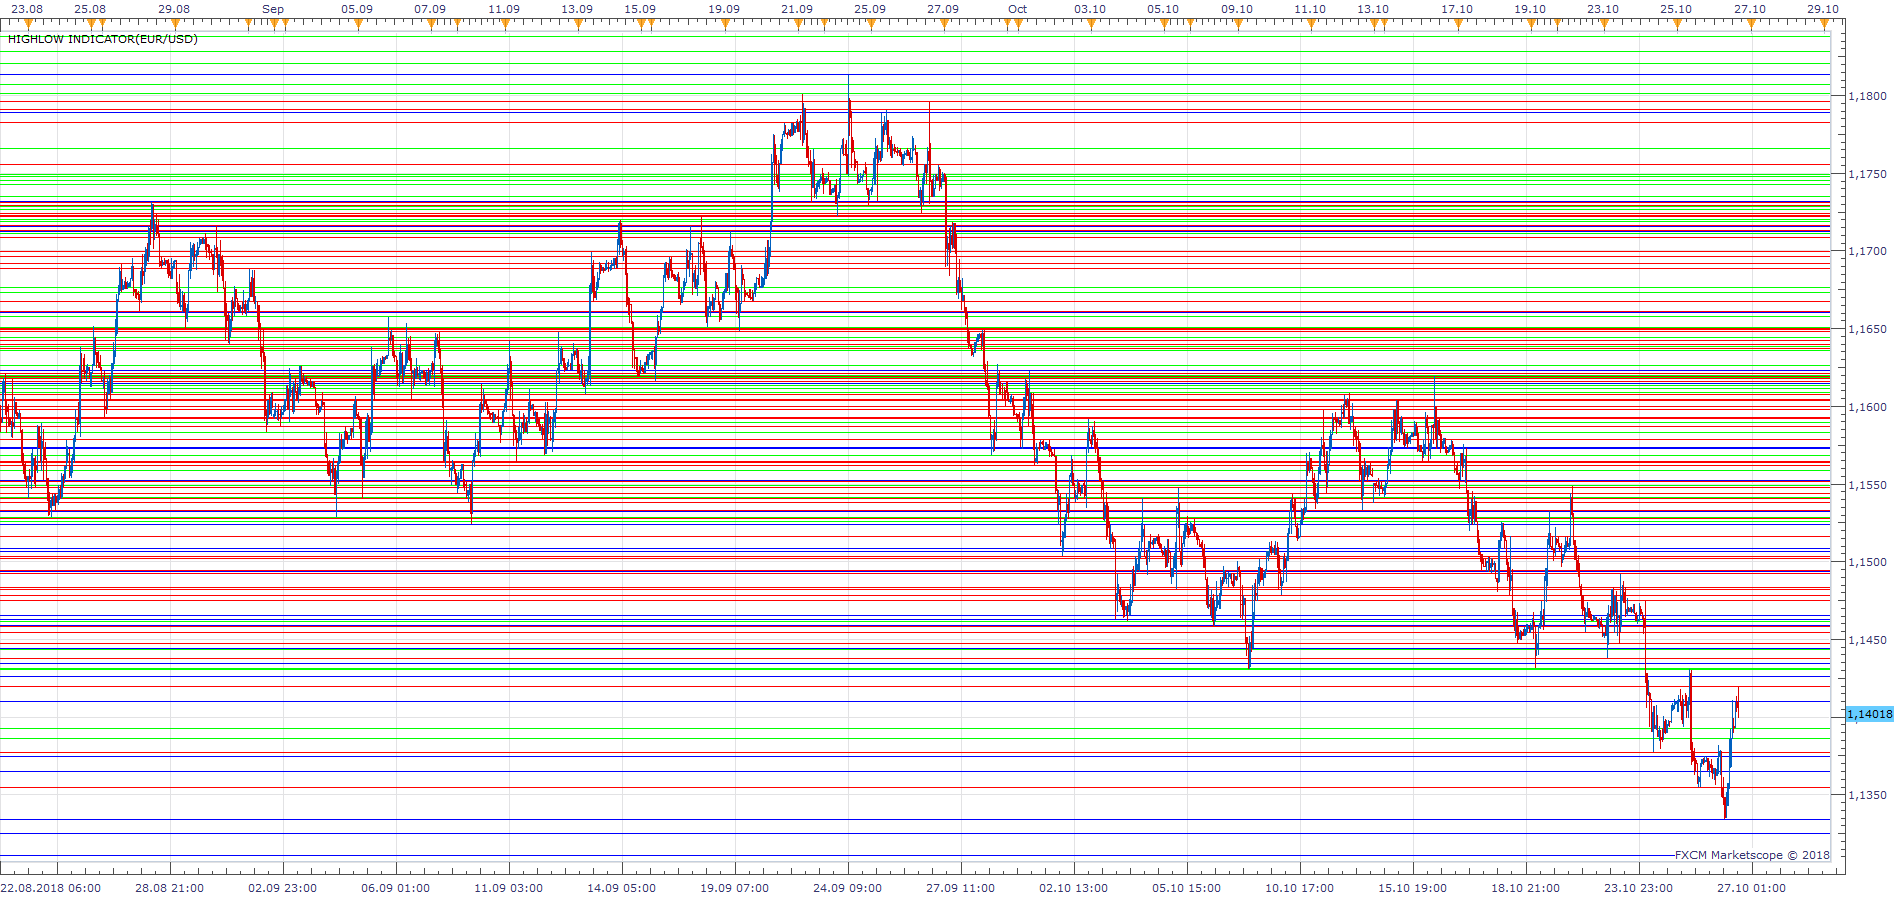Screen dimensions: 1903x900
Task: Click the 1,1650 price level label
Action: (1868, 329)
